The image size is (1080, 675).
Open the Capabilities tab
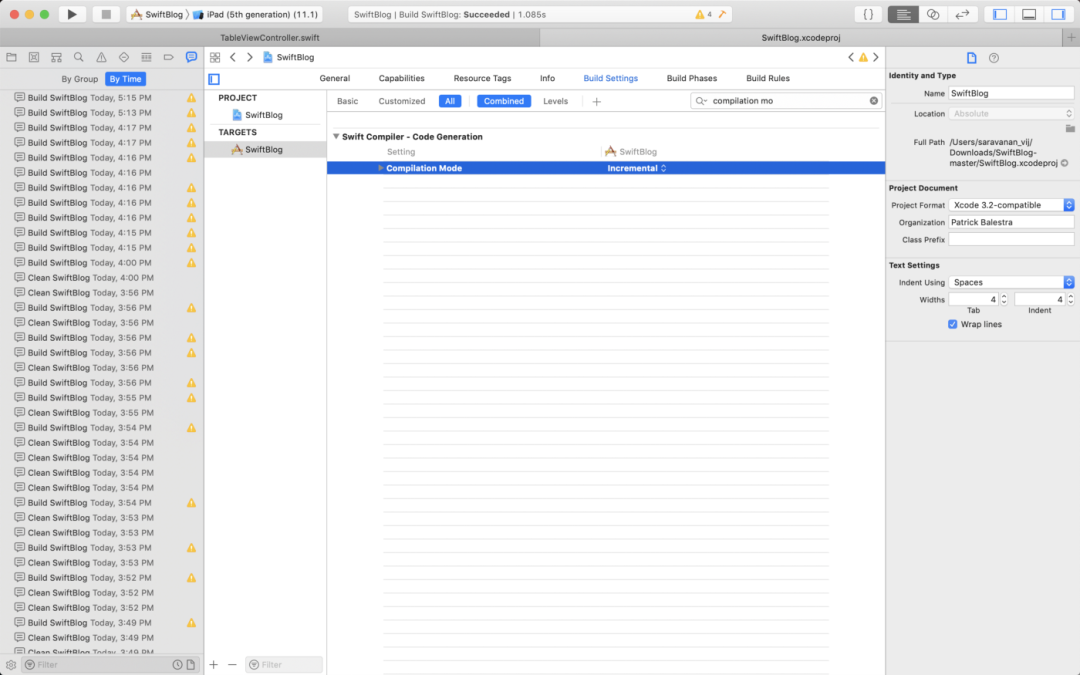point(402,79)
